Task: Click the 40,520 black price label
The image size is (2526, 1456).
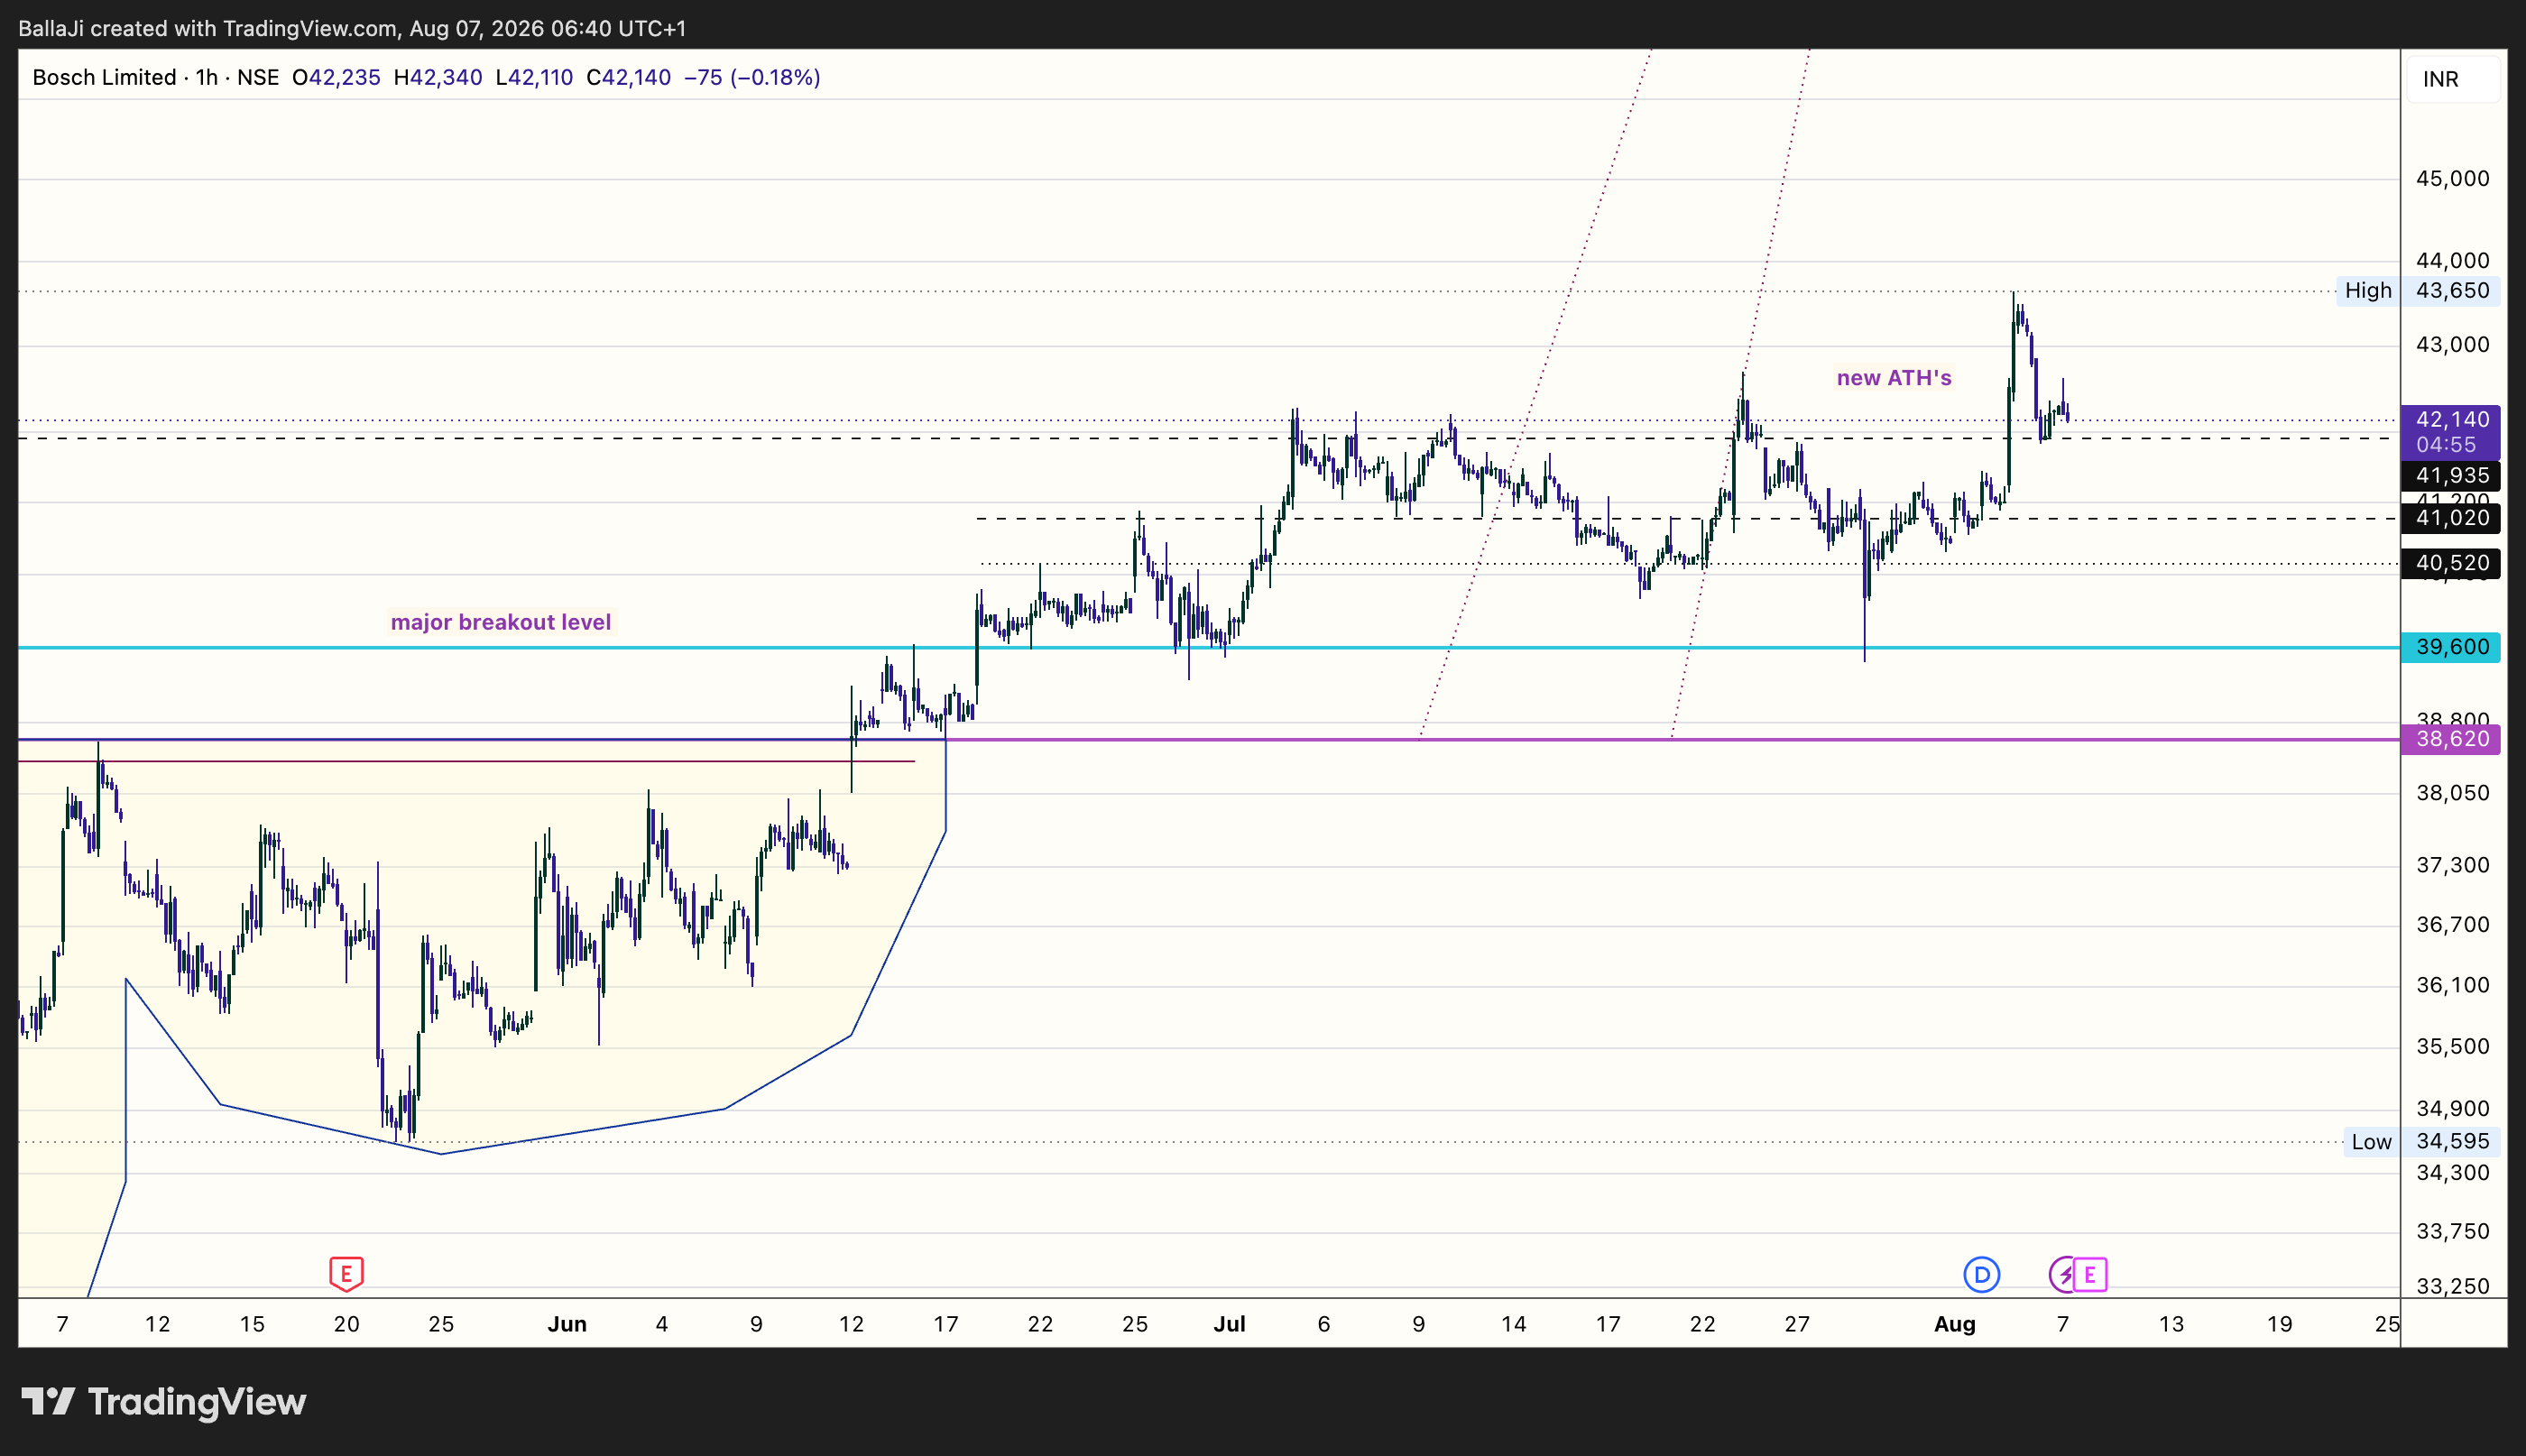Action: pyautogui.click(x=2450, y=563)
